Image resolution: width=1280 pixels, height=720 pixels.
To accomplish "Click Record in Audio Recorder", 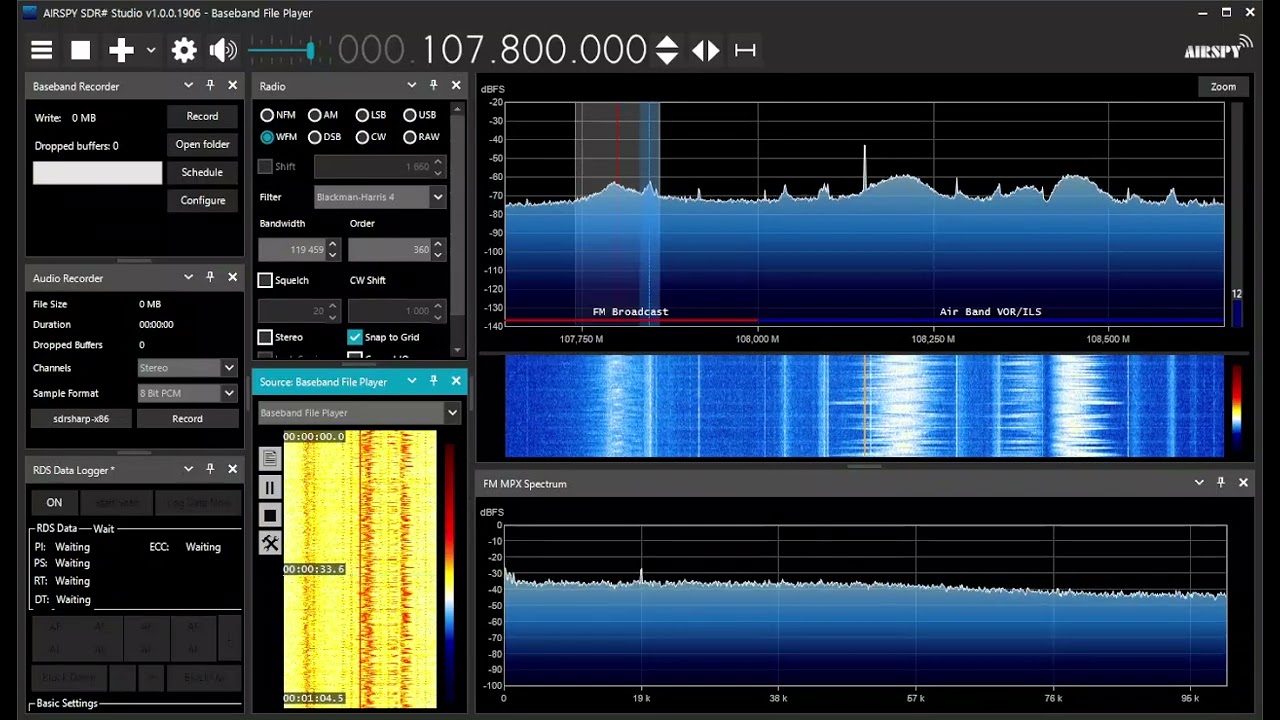I will click(187, 419).
